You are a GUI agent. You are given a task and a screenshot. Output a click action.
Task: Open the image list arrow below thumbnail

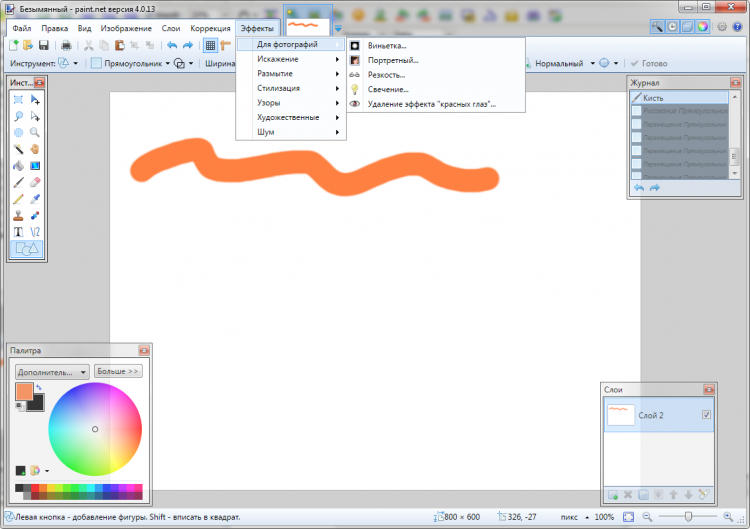338,28
